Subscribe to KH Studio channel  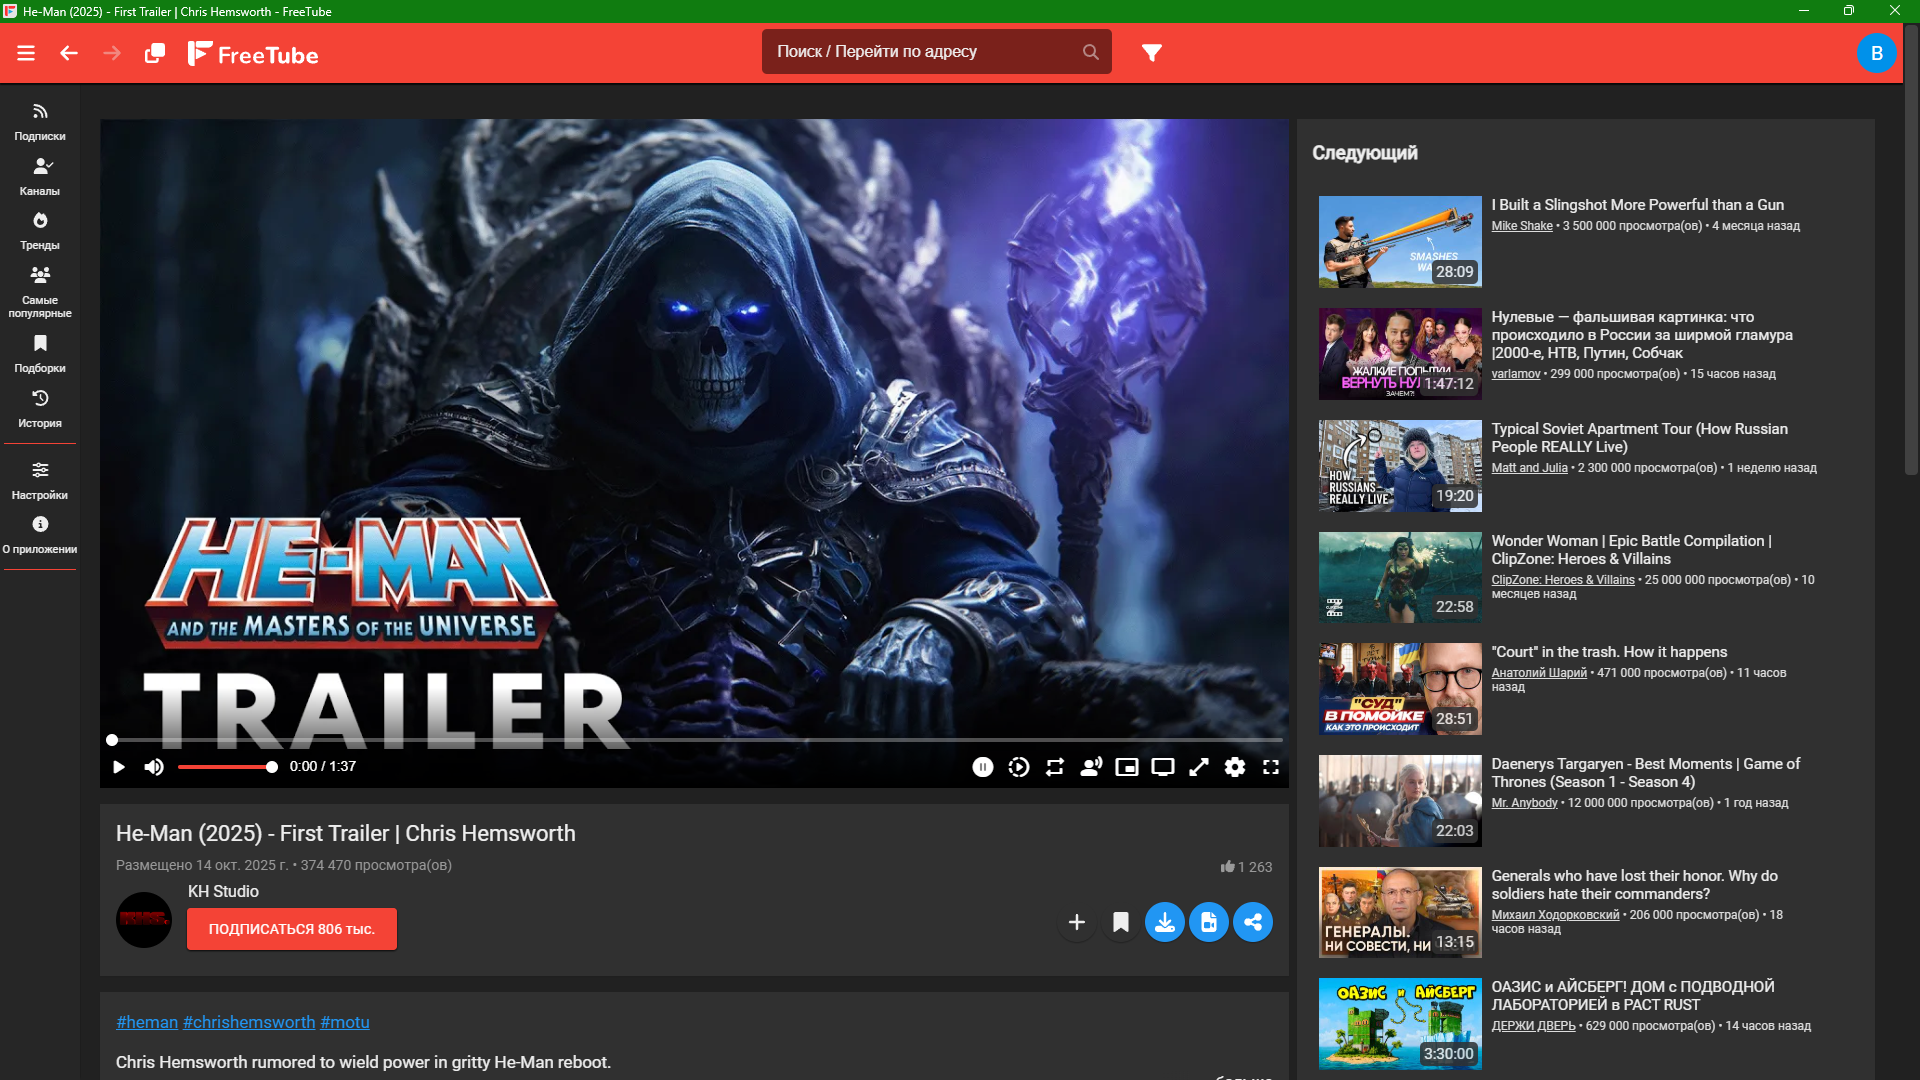pyautogui.click(x=291, y=929)
